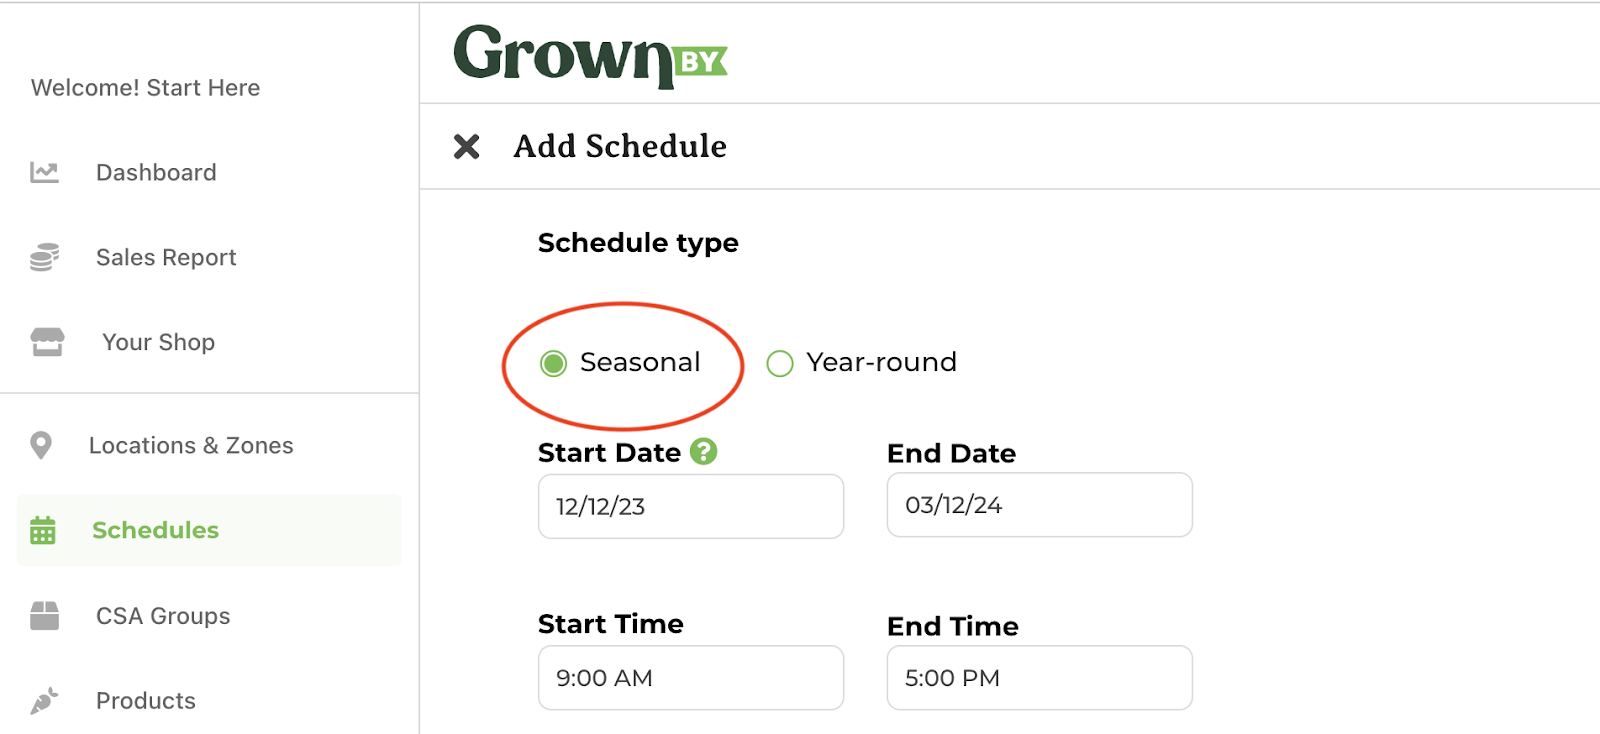The width and height of the screenshot is (1600, 734).
Task: Open Sales Report in sidebar
Action: point(166,258)
